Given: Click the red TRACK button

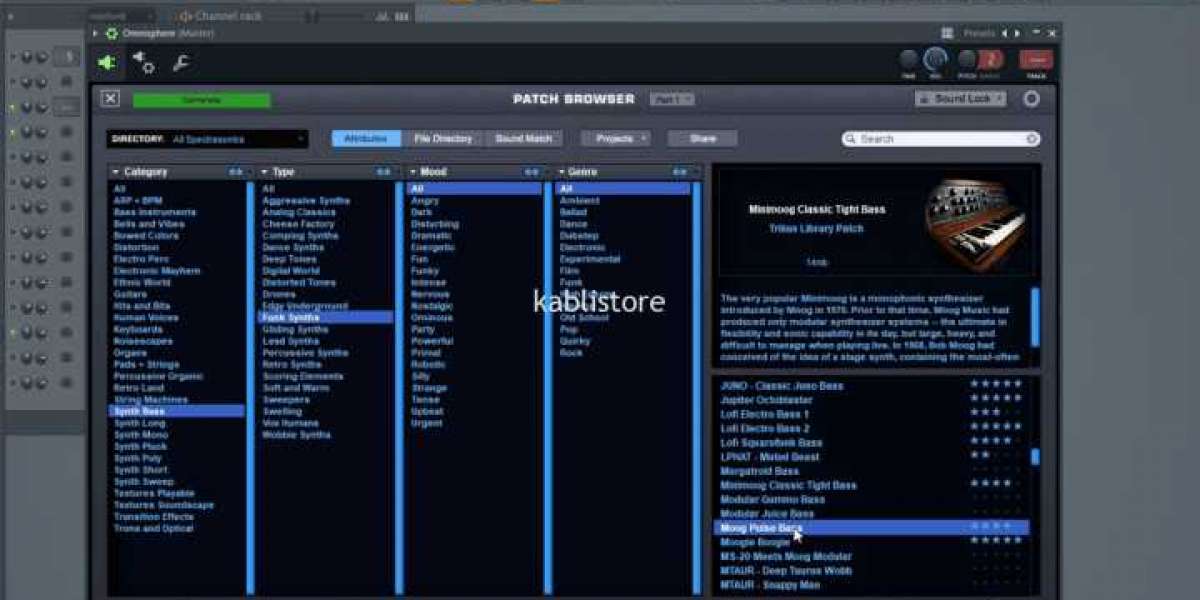Looking at the screenshot, I should coord(1036,60).
